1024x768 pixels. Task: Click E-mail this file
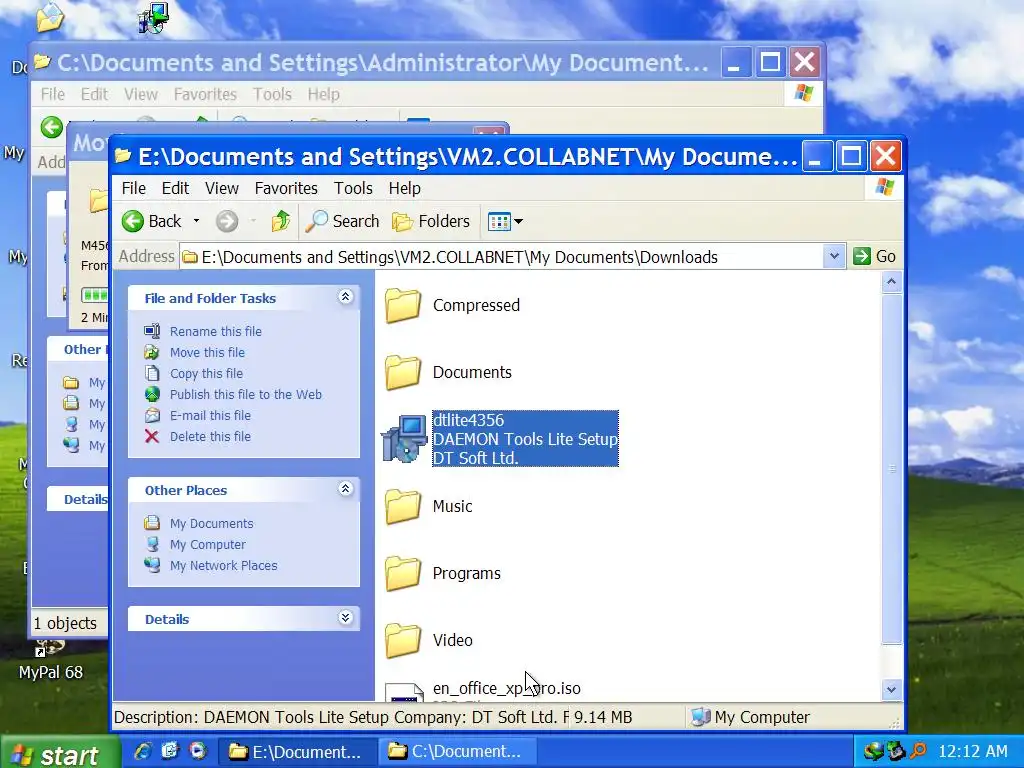[210, 415]
